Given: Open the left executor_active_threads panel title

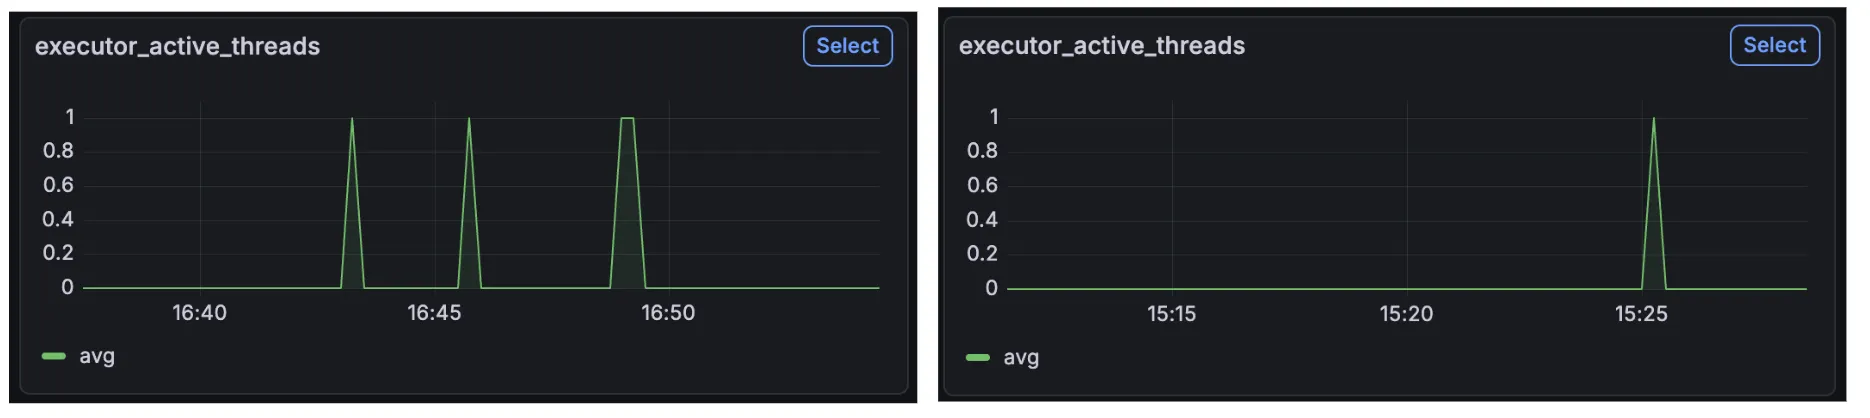Looking at the screenshot, I should [x=177, y=46].
